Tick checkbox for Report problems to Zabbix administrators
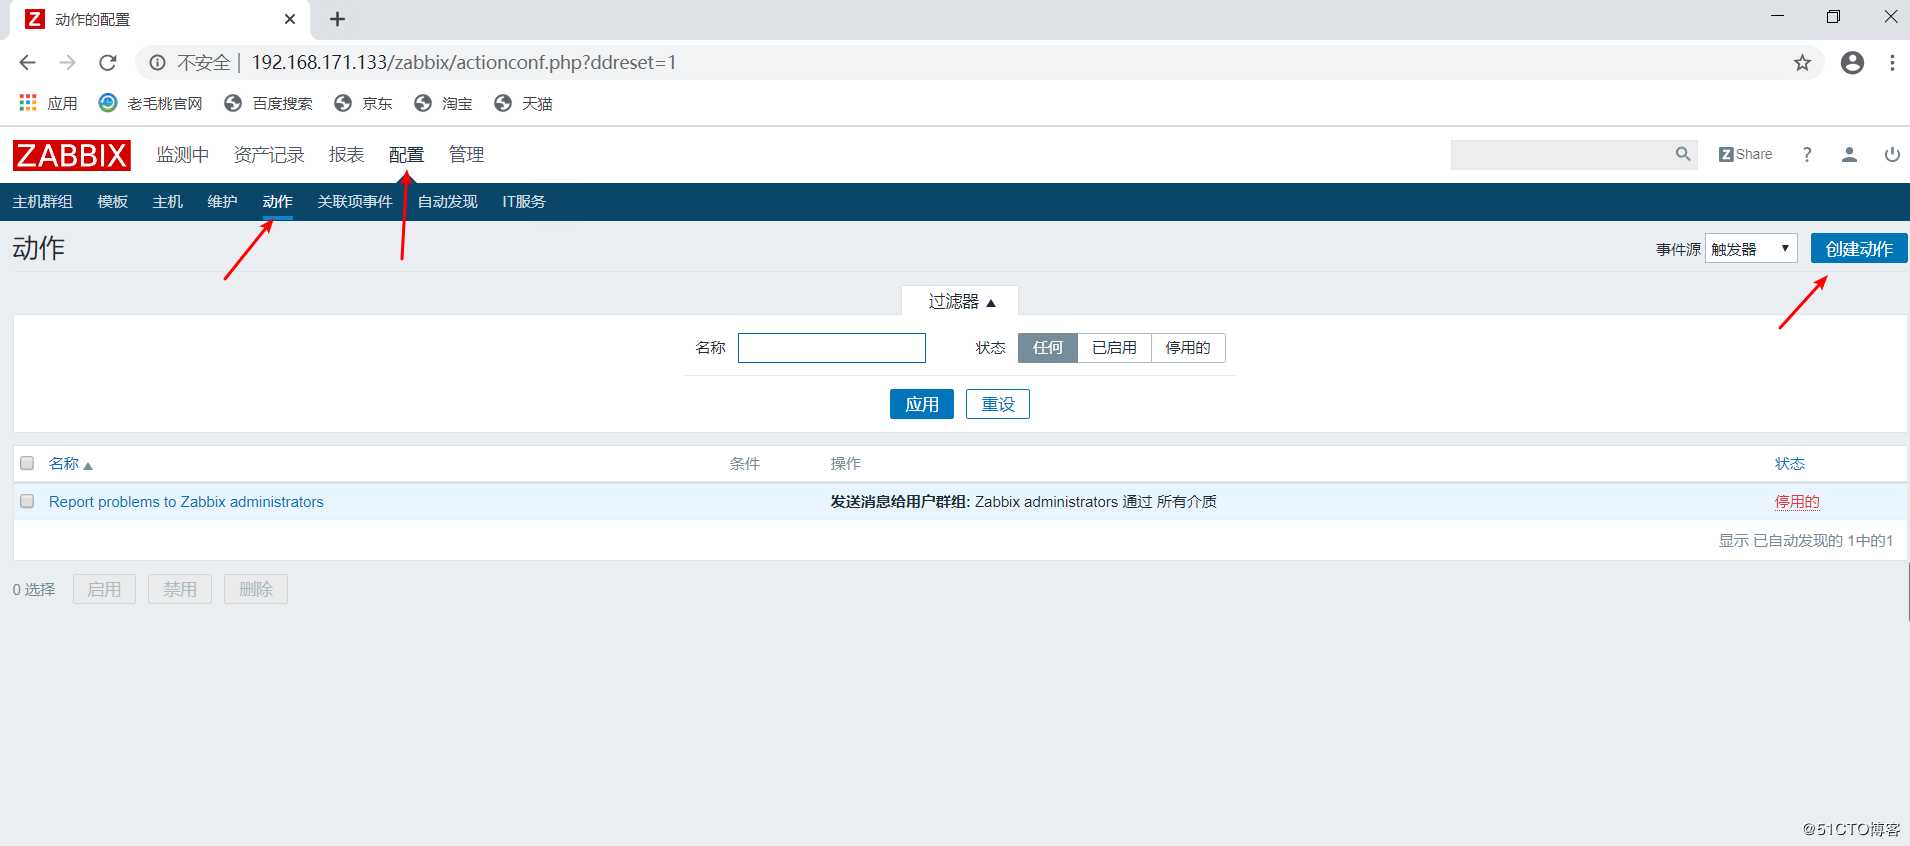Screen dimensions: 1910x846 click(x=27, y=501)
